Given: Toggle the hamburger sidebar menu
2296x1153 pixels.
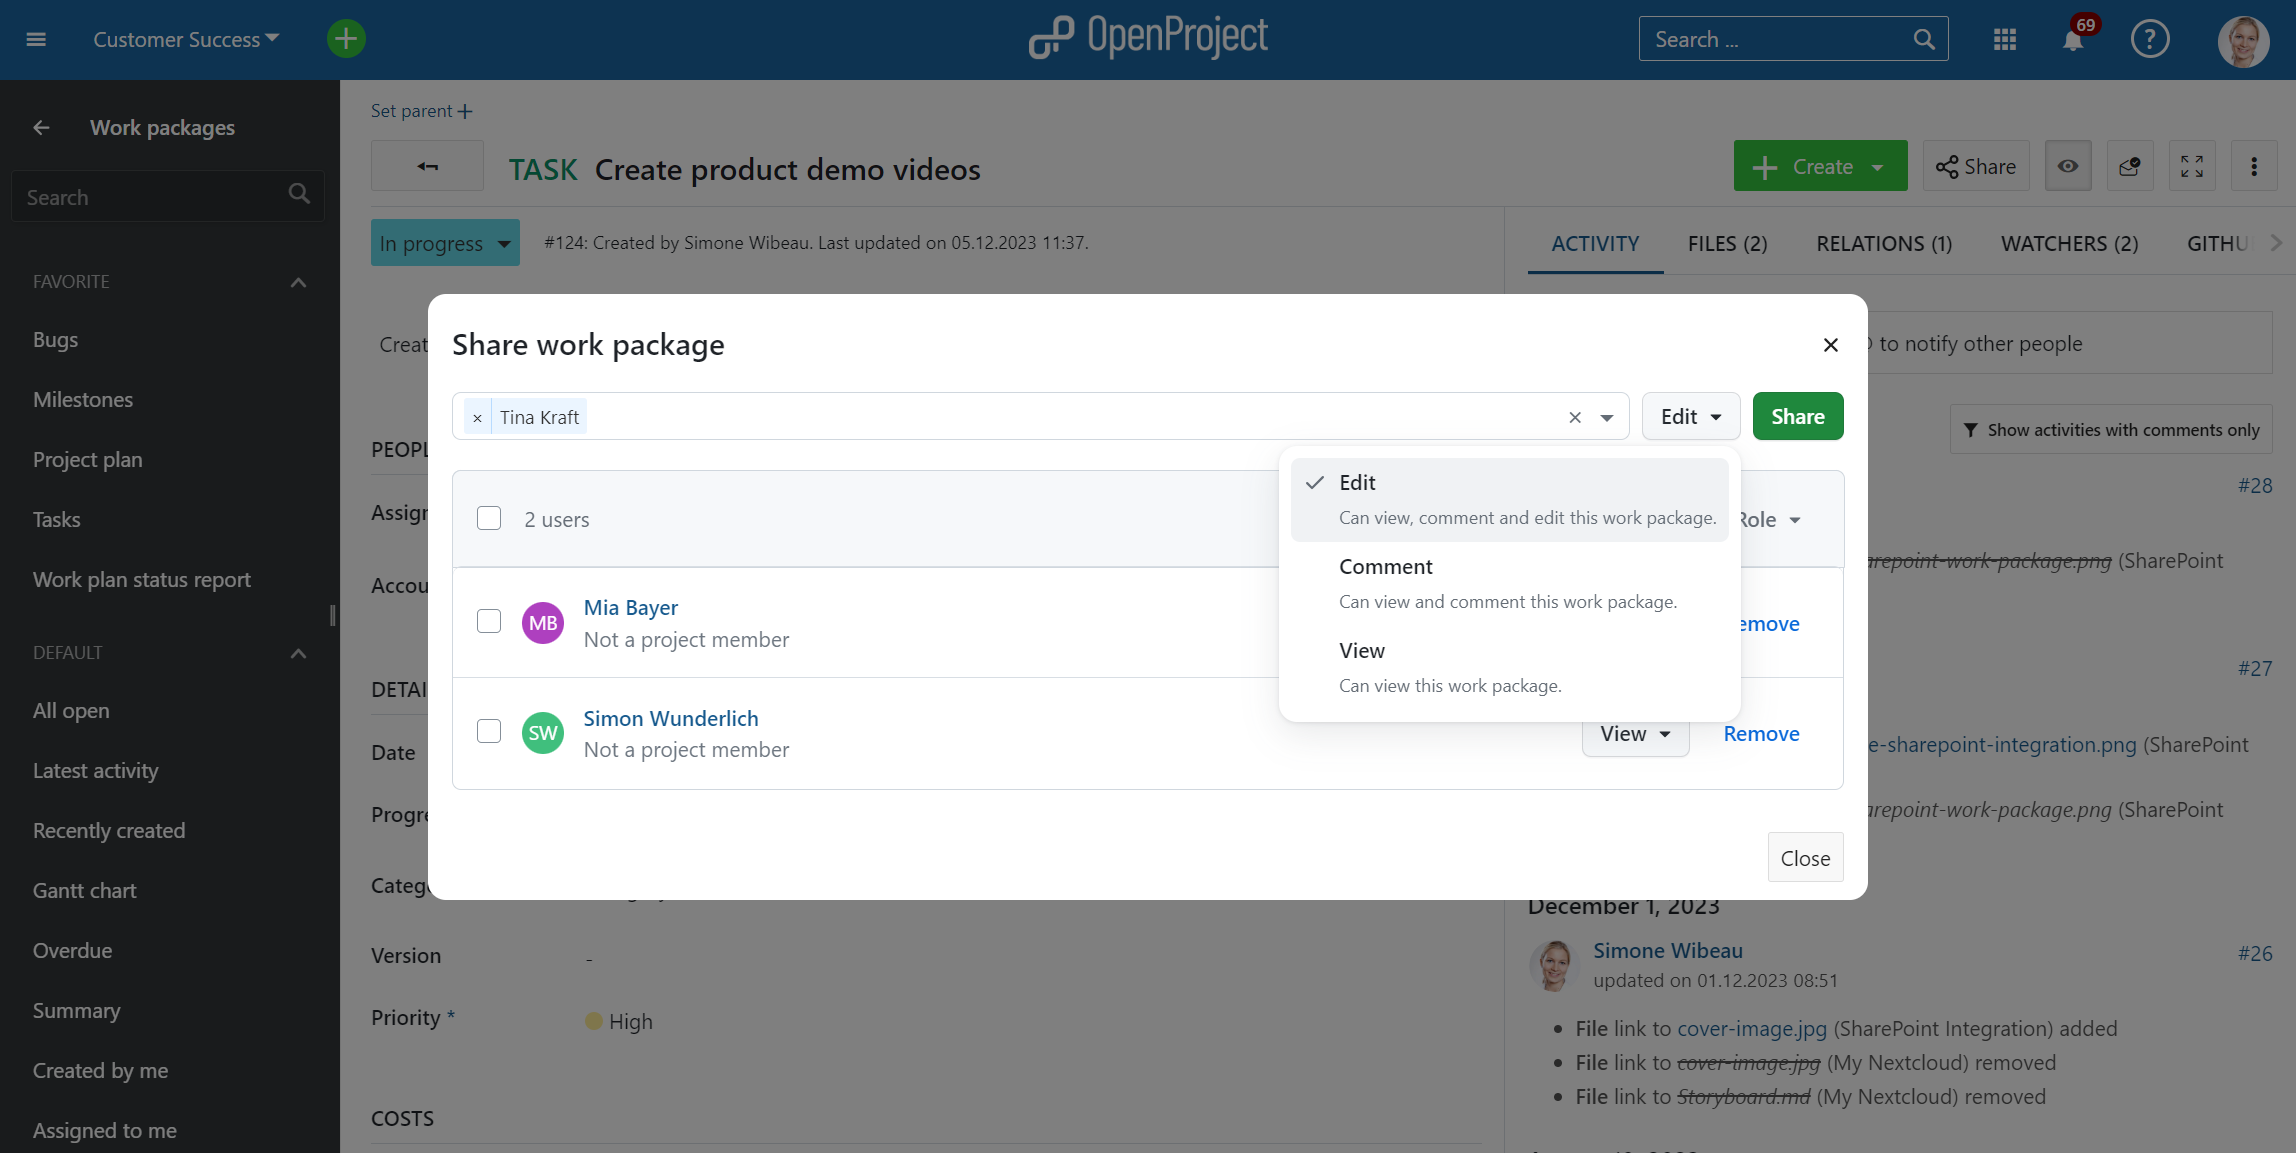Looking at the screenshot, I should click(36, 39).
